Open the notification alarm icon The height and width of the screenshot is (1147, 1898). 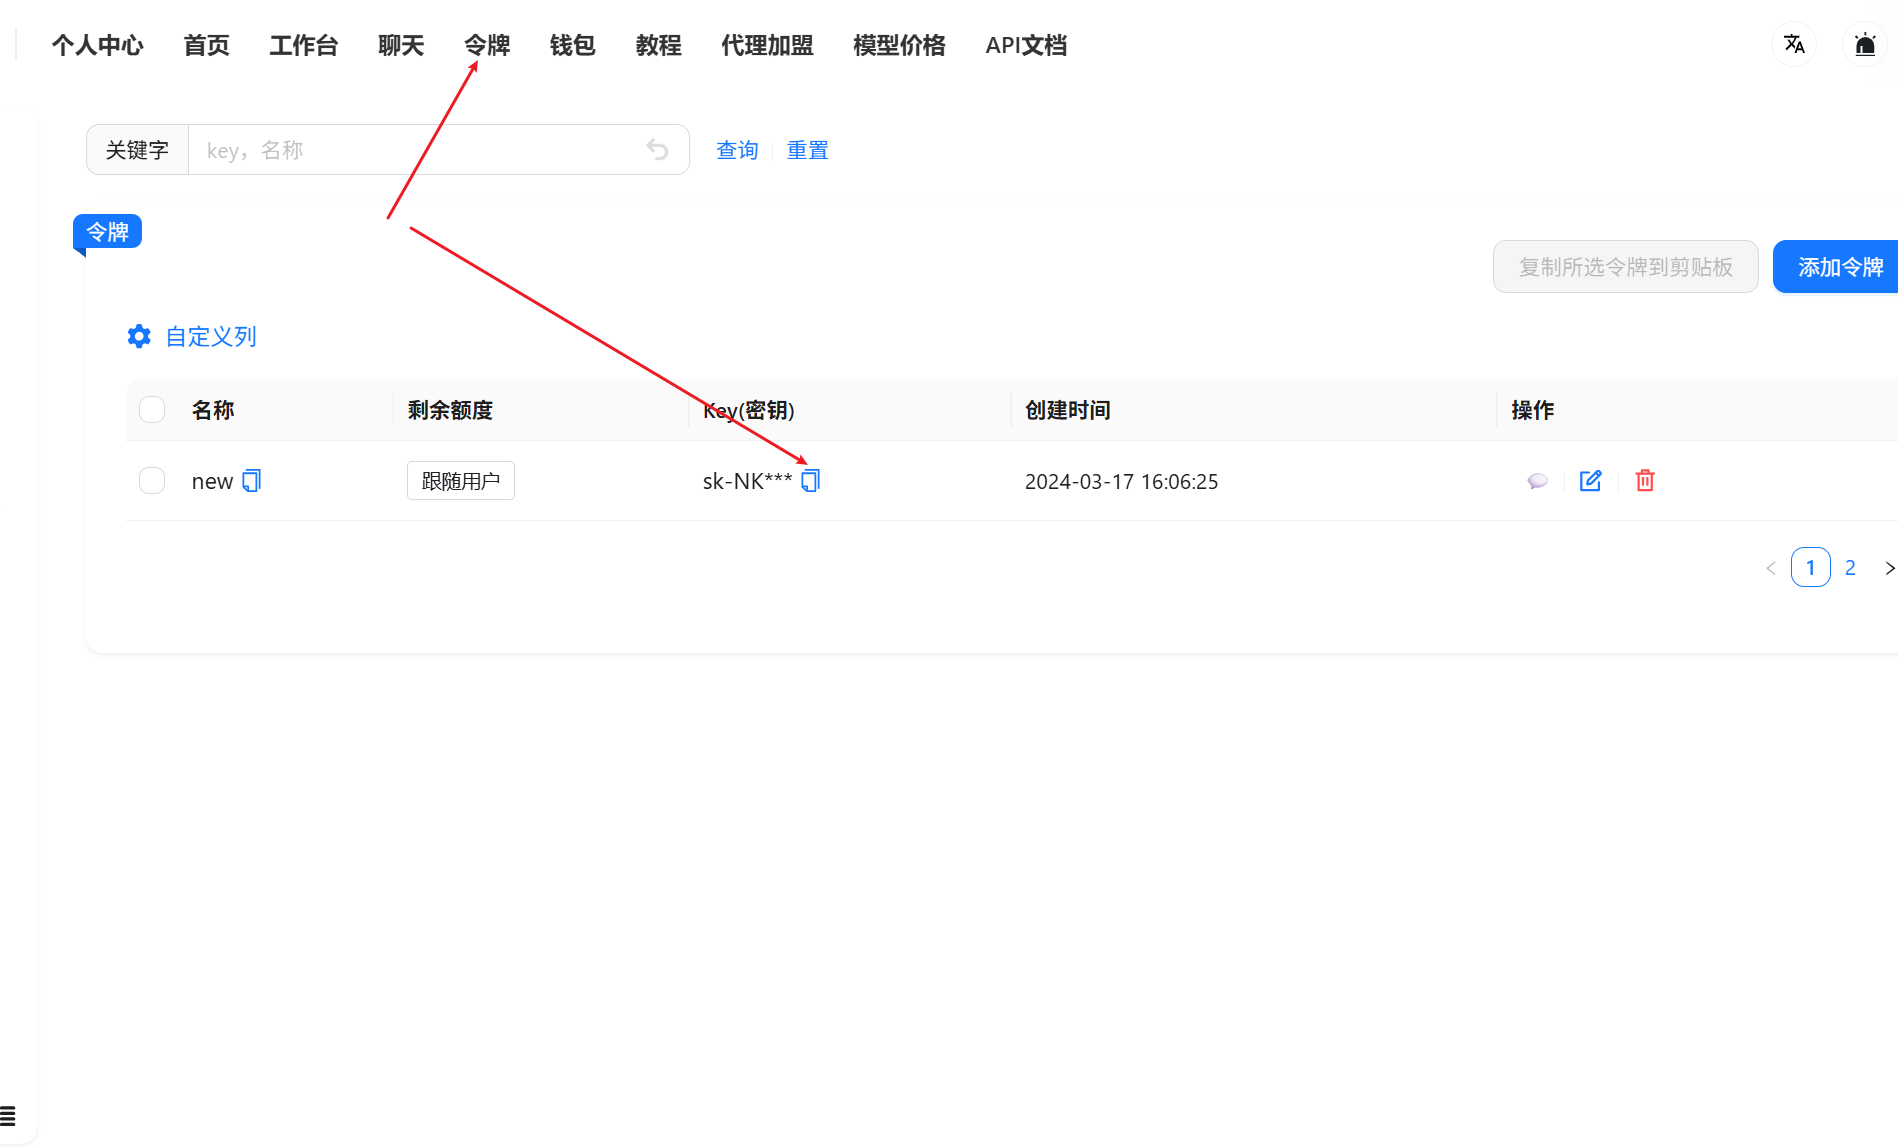point(1864,45)
